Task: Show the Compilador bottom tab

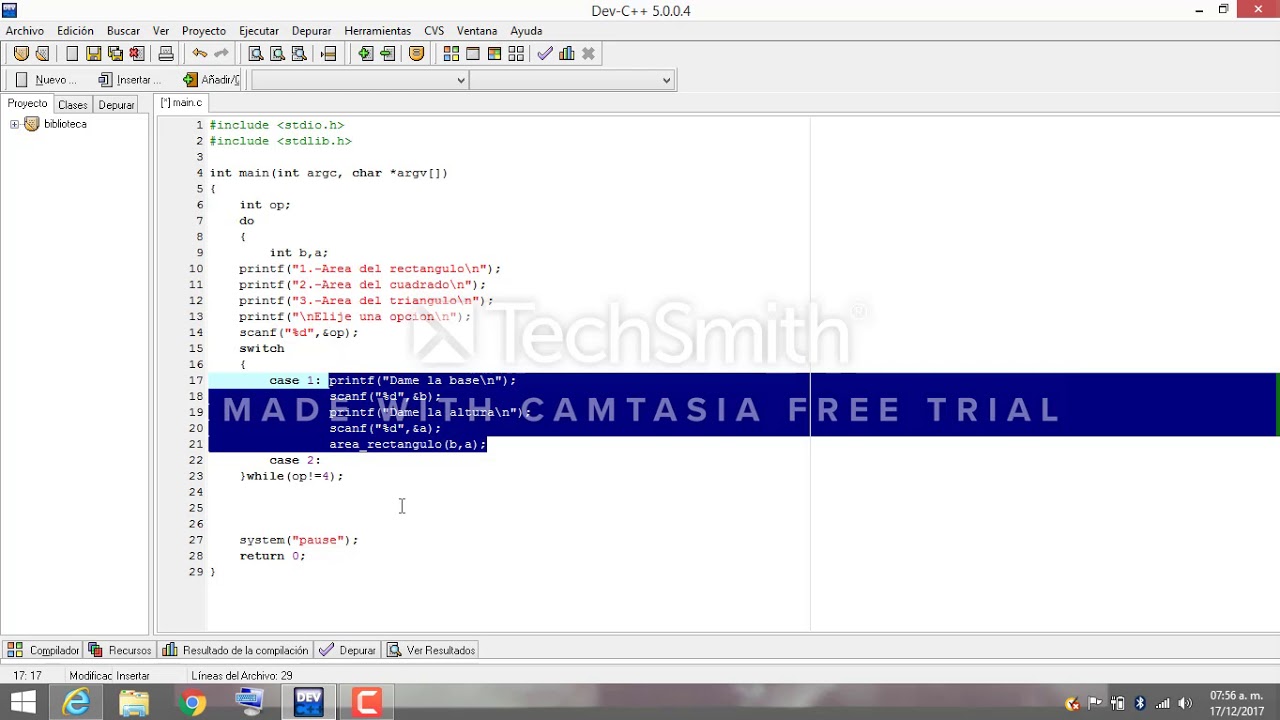Action: (x=43, y=650)
